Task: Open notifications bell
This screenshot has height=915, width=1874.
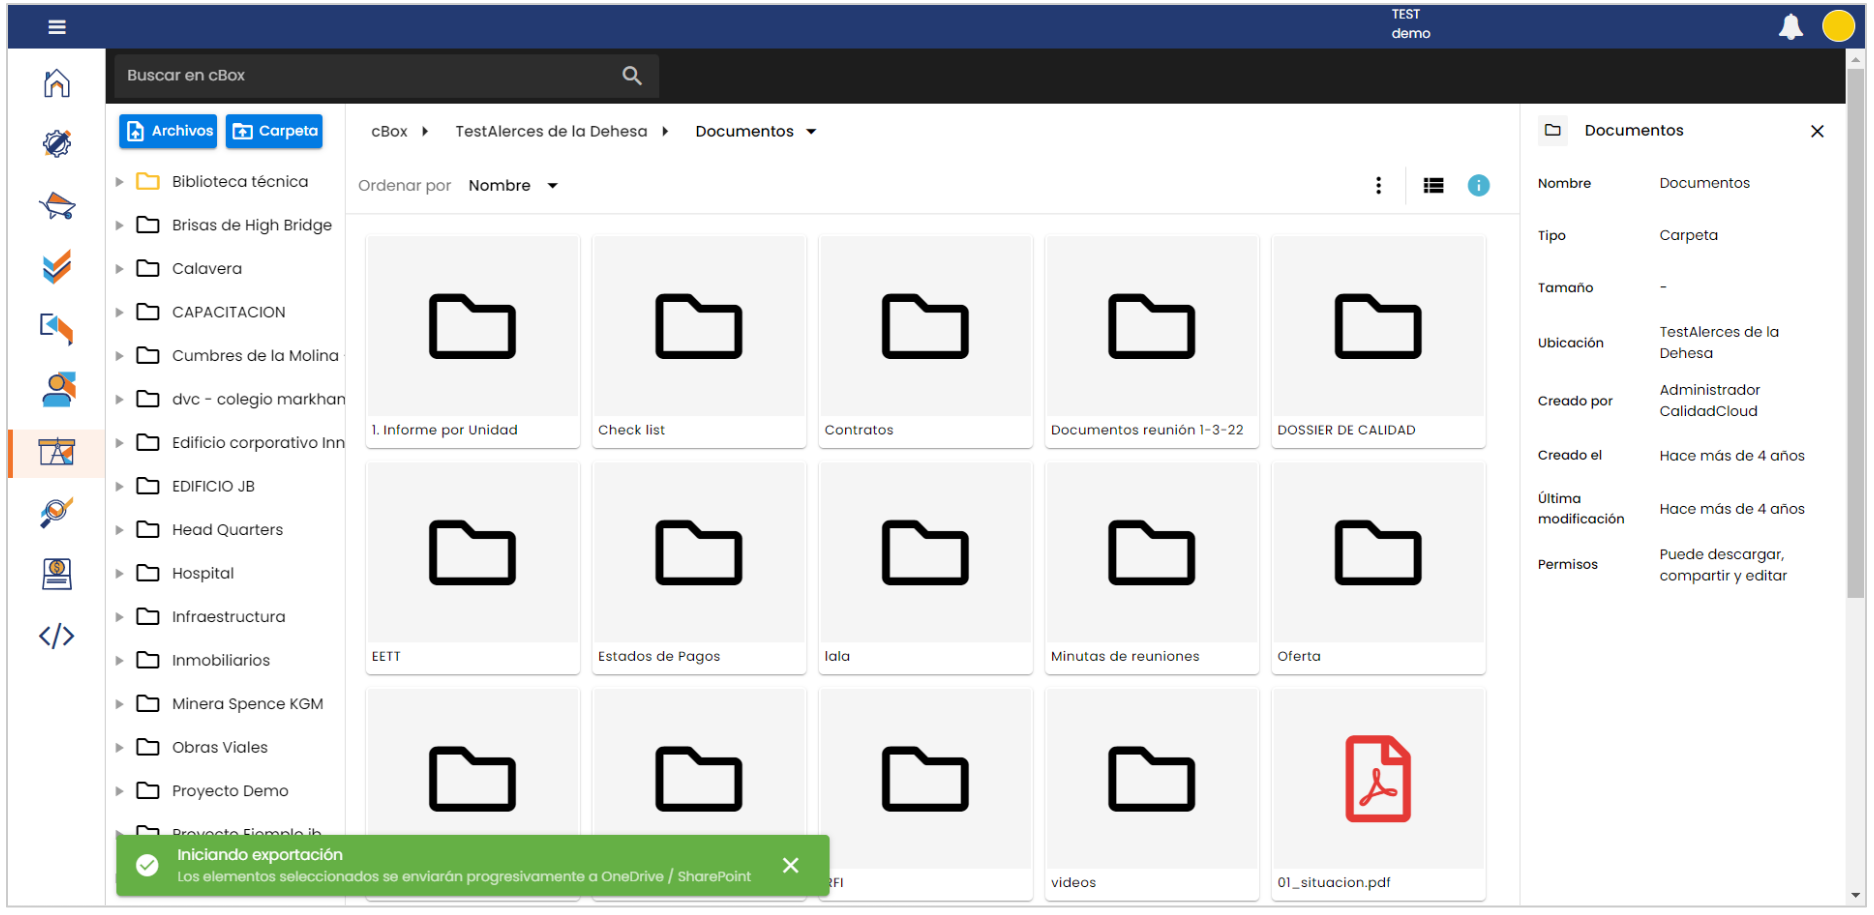Action: [1790, 27]
